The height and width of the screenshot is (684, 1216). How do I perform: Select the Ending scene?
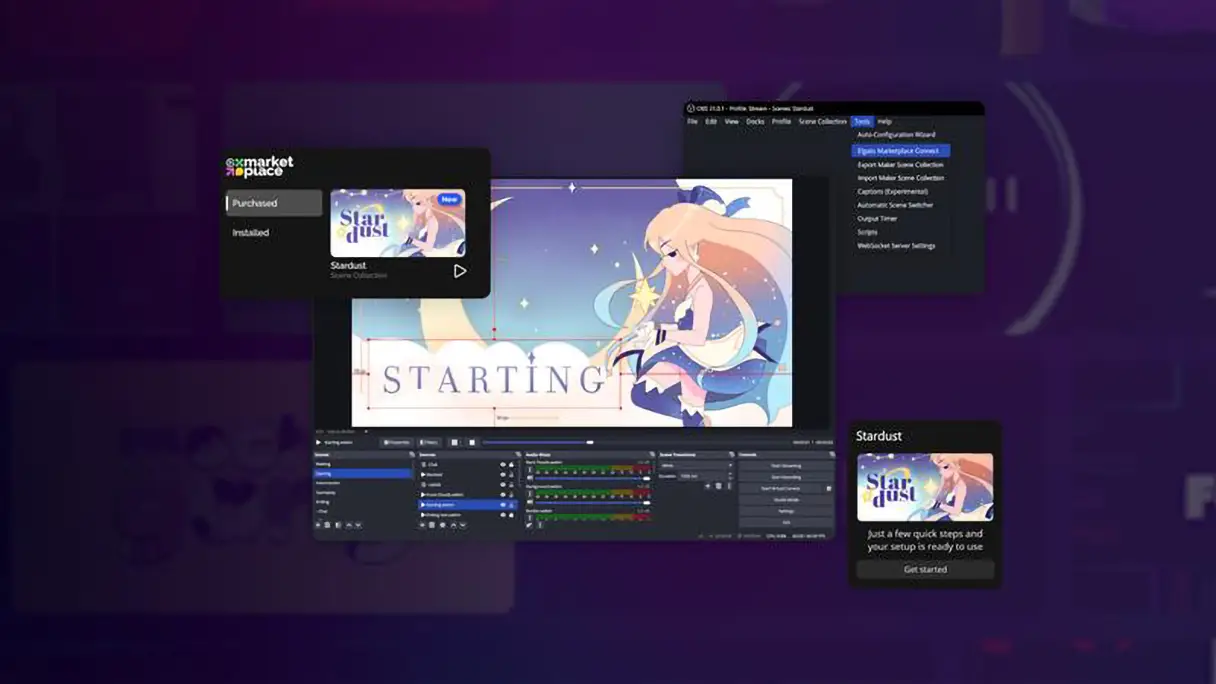coord(362,502)
